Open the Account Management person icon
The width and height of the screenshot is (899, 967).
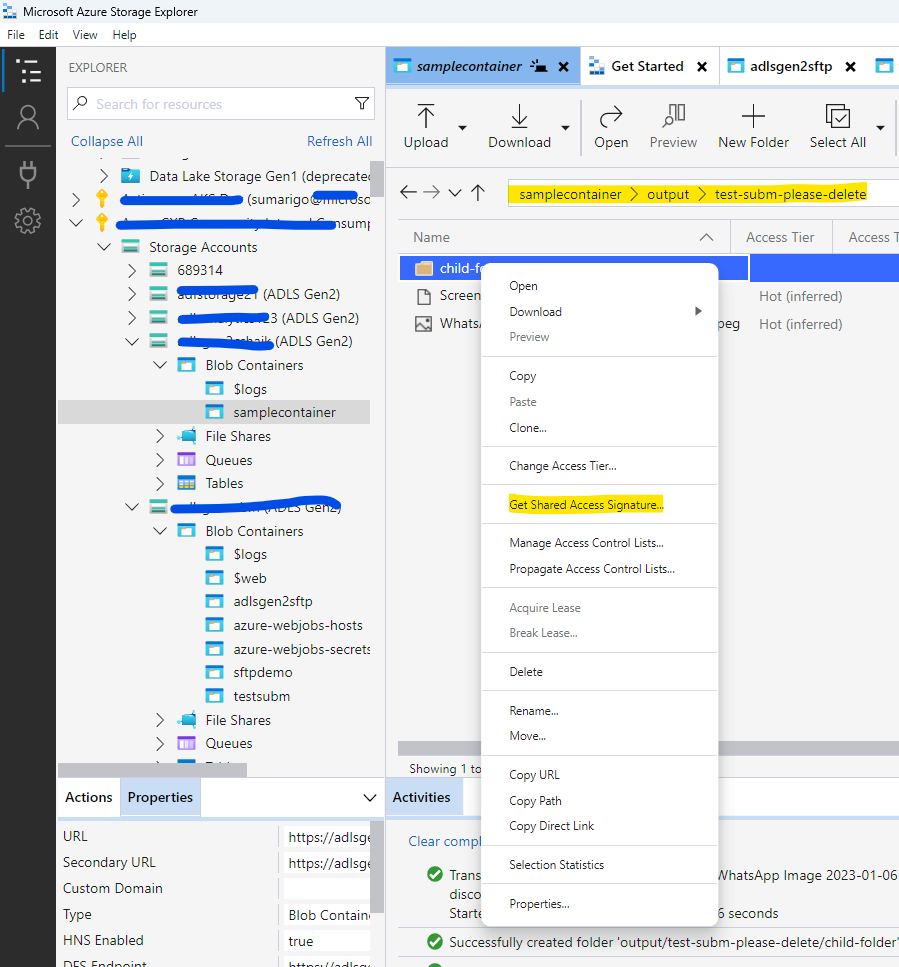[x=28, y=117]
